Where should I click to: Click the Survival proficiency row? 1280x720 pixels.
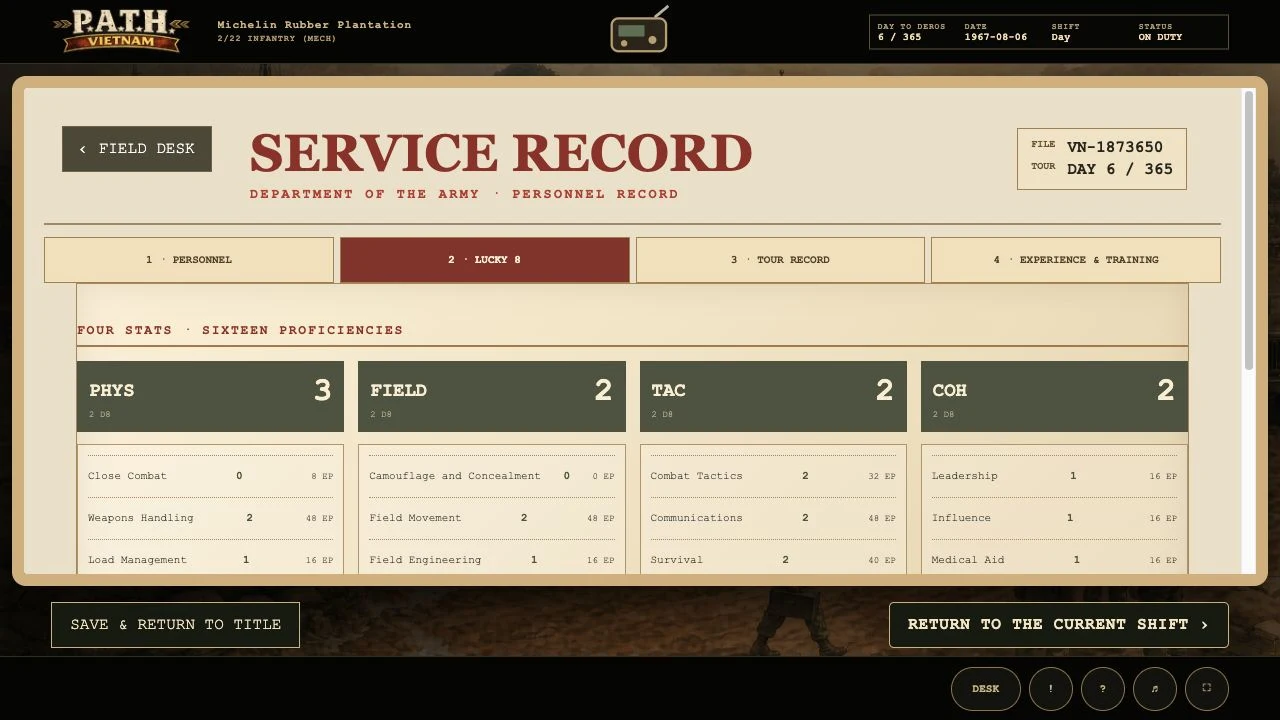pos(773,560)
